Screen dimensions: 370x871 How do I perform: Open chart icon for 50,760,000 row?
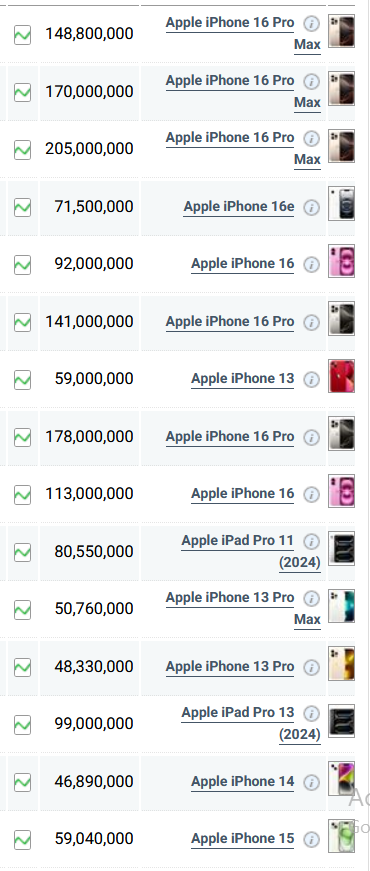click(x=22, y=609)
